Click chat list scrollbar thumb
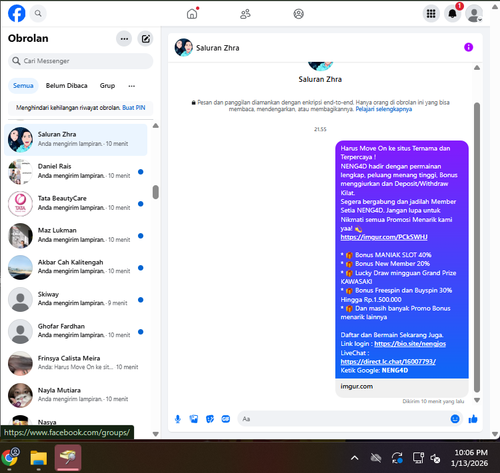 click(x=155, y=192)
